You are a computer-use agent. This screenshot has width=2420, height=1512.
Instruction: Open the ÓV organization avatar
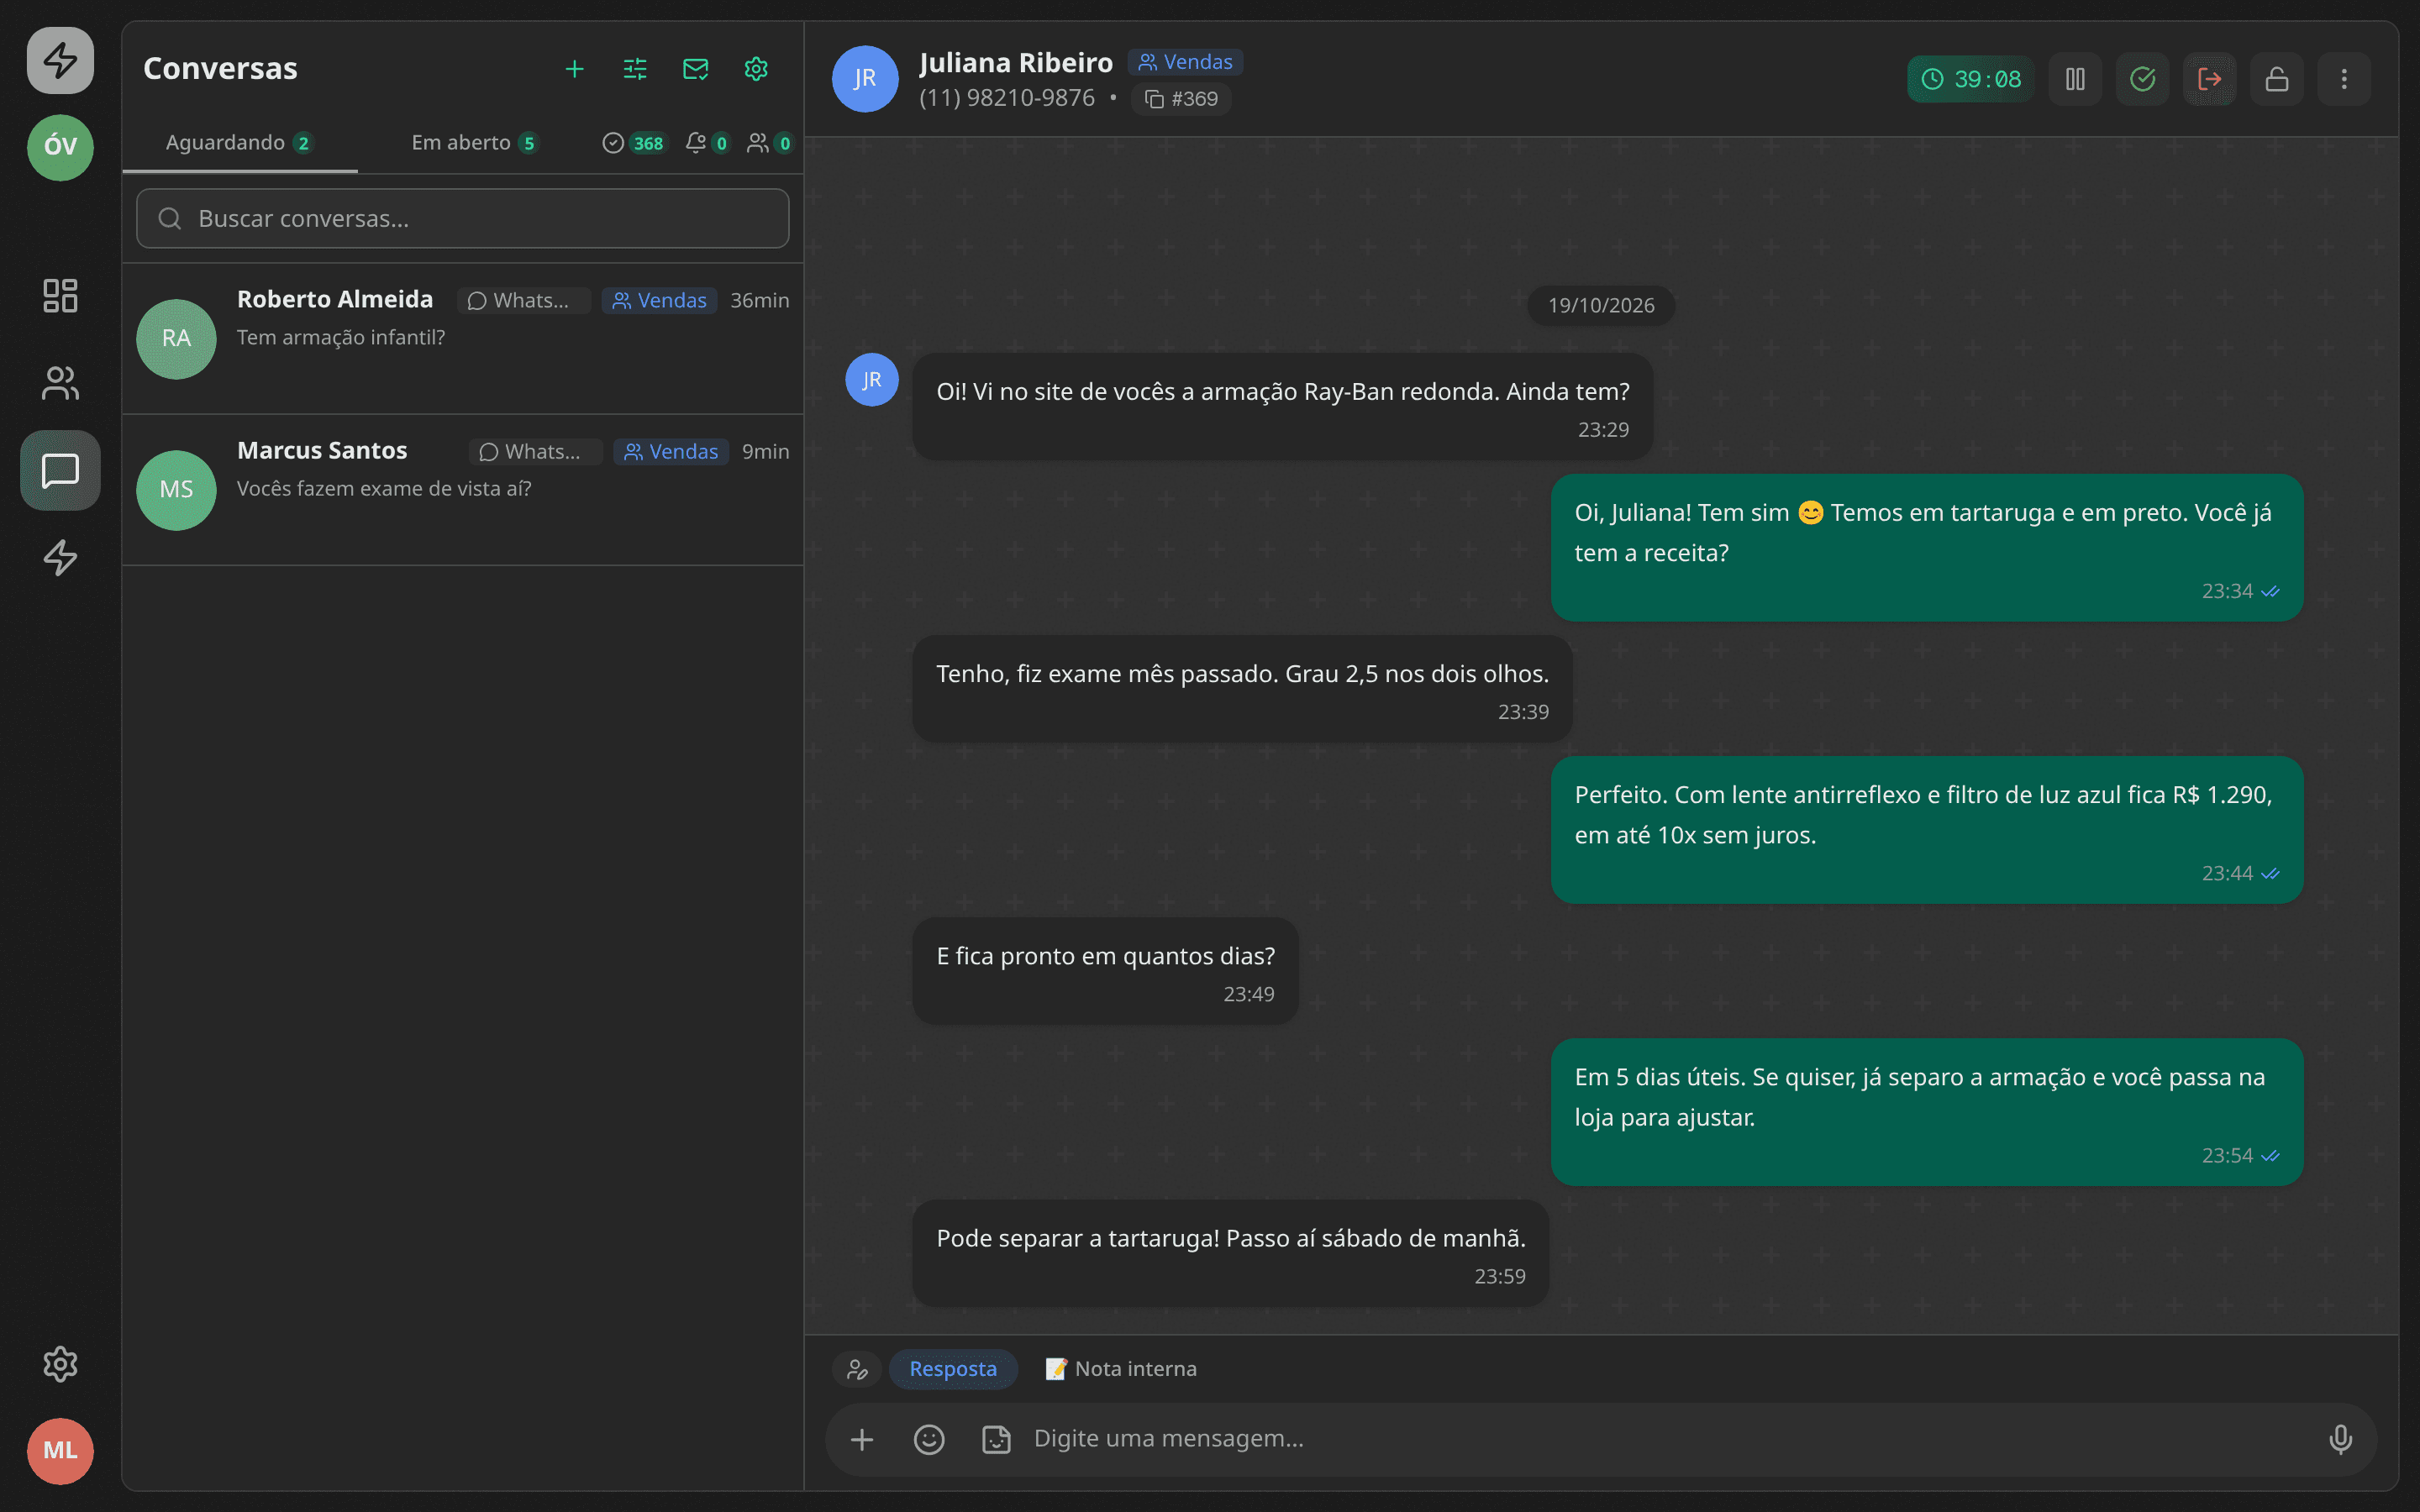(60, 147)
